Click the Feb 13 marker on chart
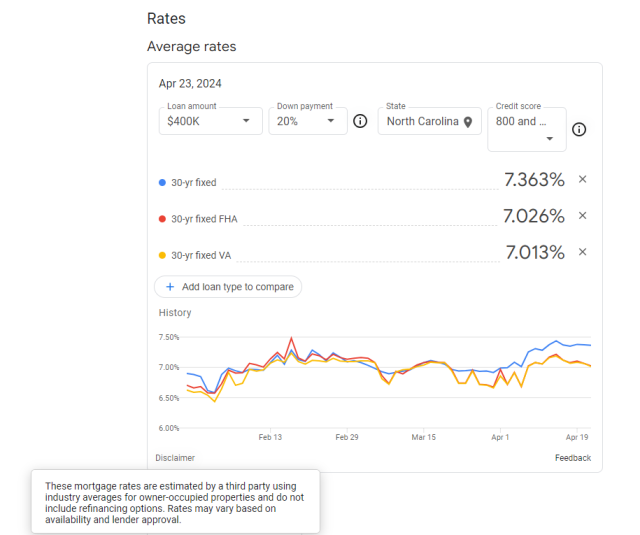This screenshot has width=640, height=535. (270, 437)
